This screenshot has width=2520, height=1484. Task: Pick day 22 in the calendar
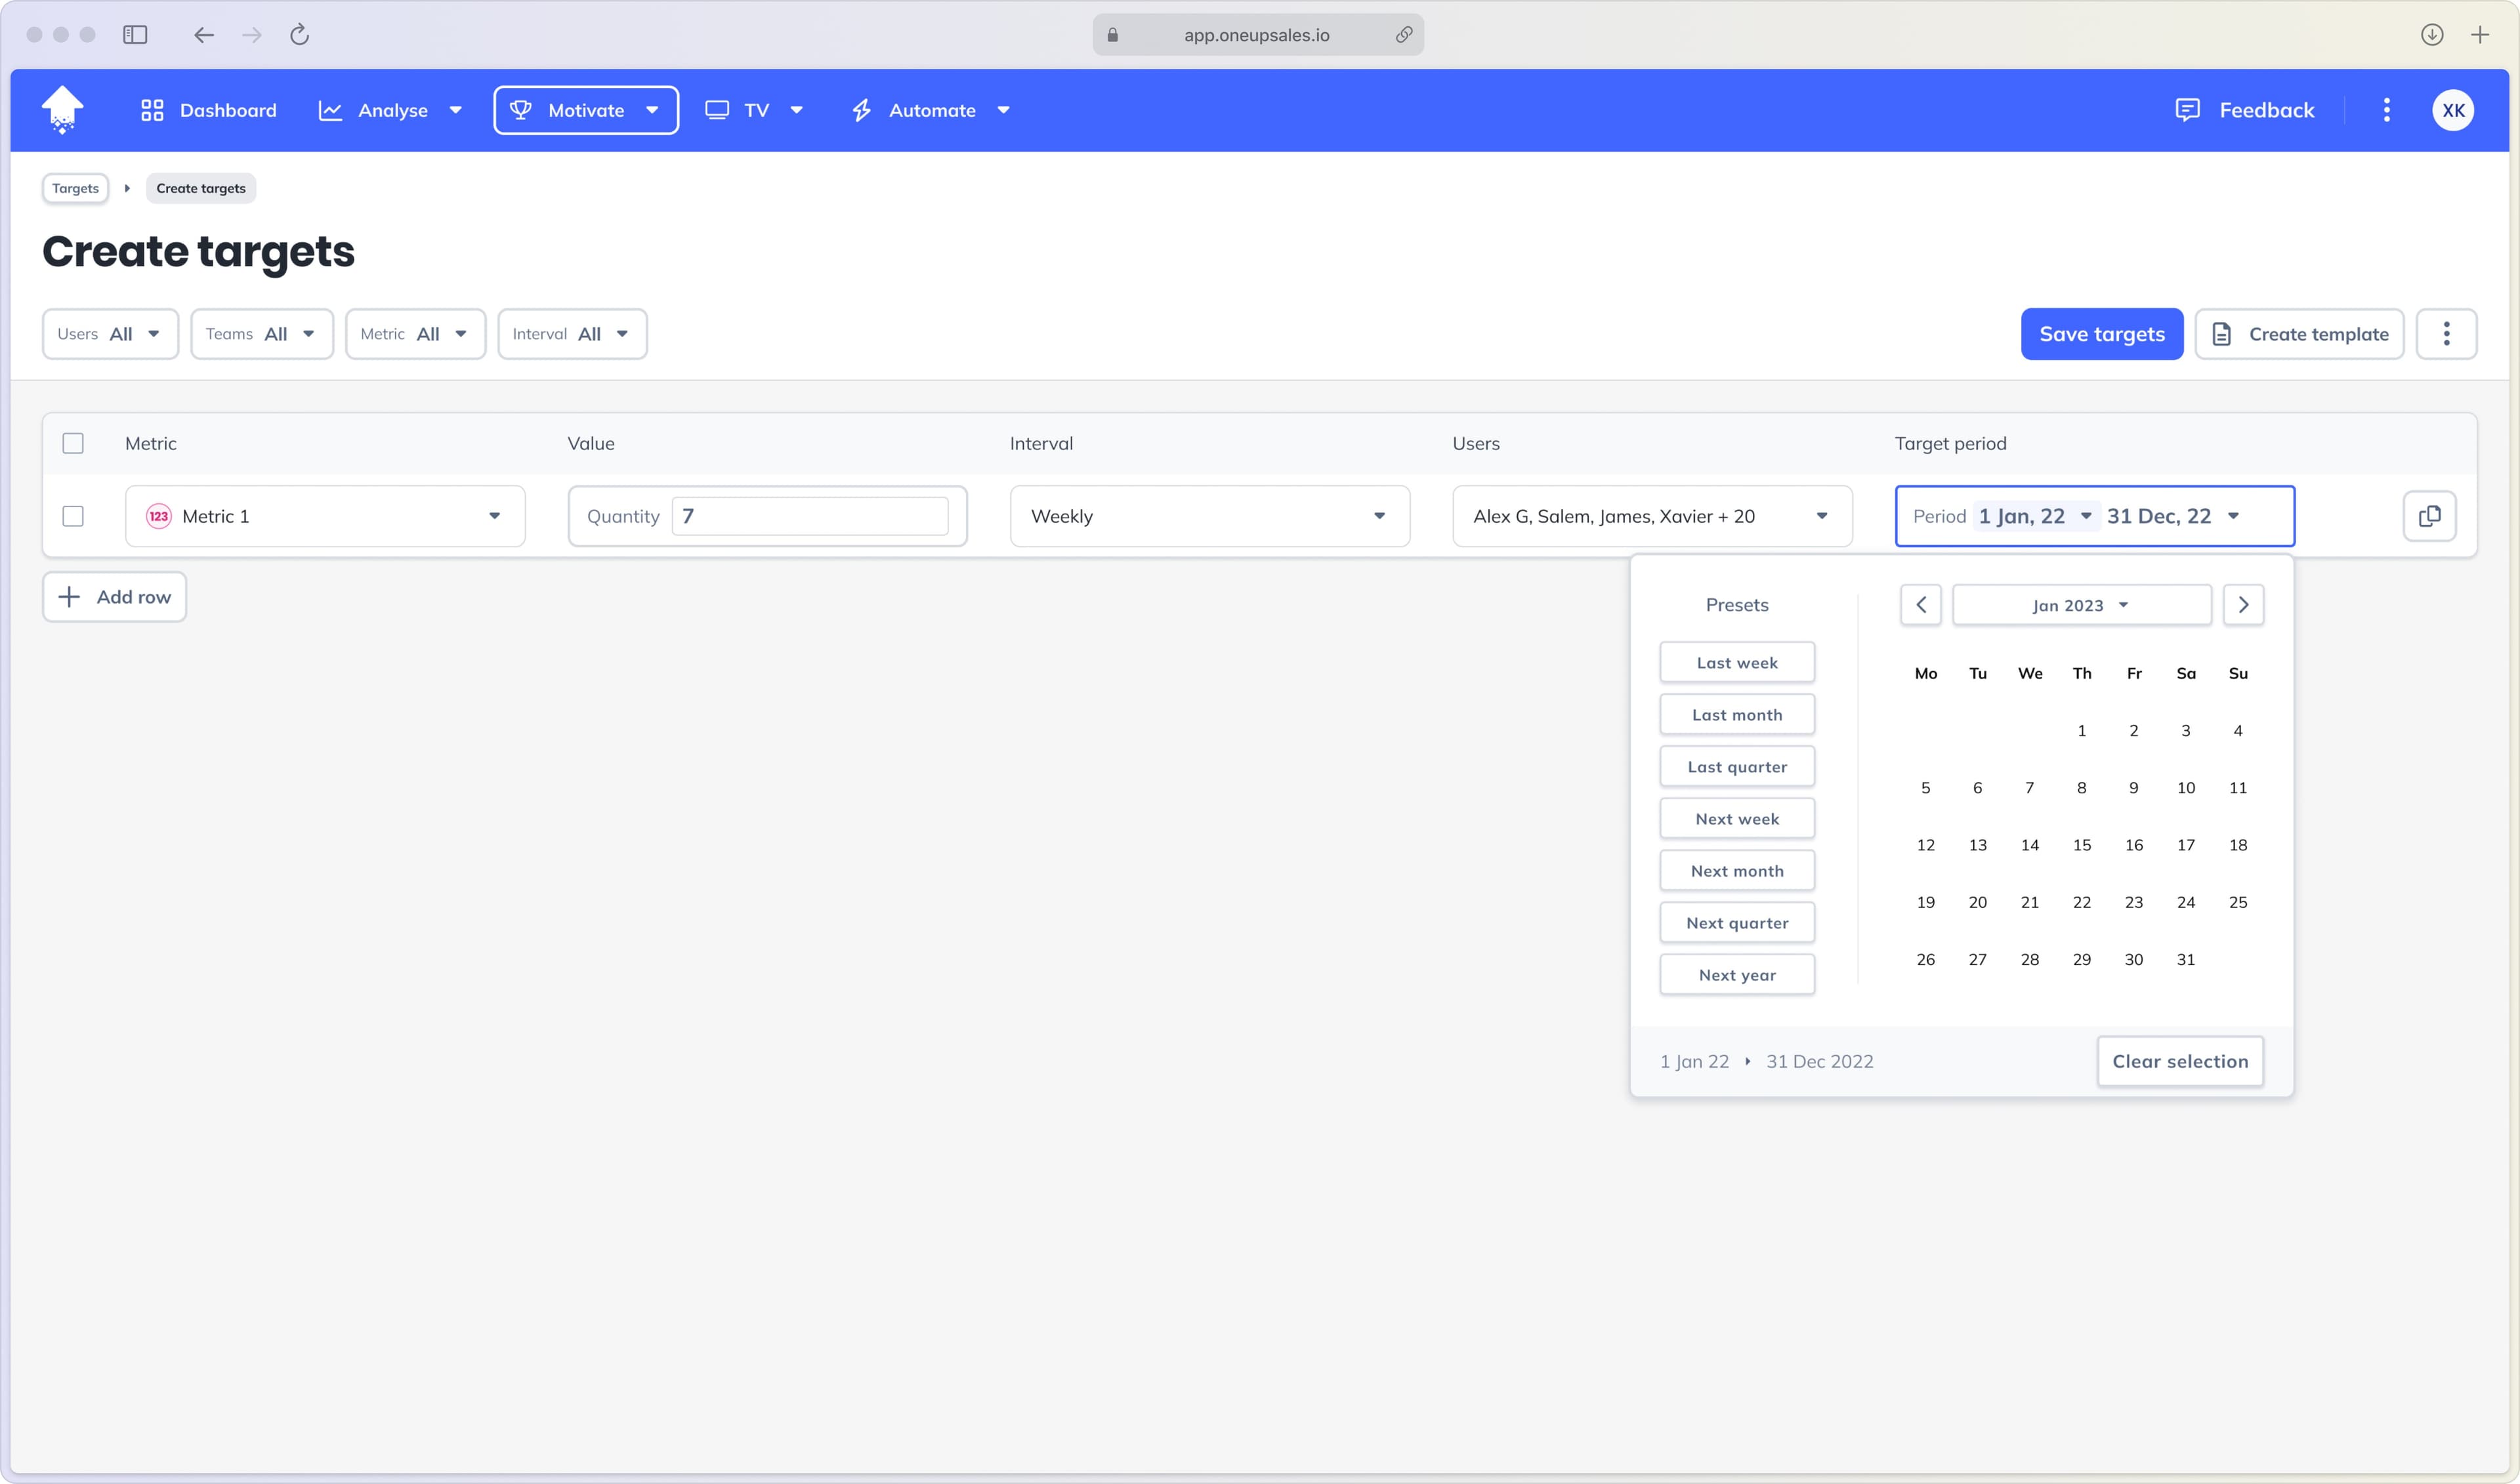(x=2082, y=902)
